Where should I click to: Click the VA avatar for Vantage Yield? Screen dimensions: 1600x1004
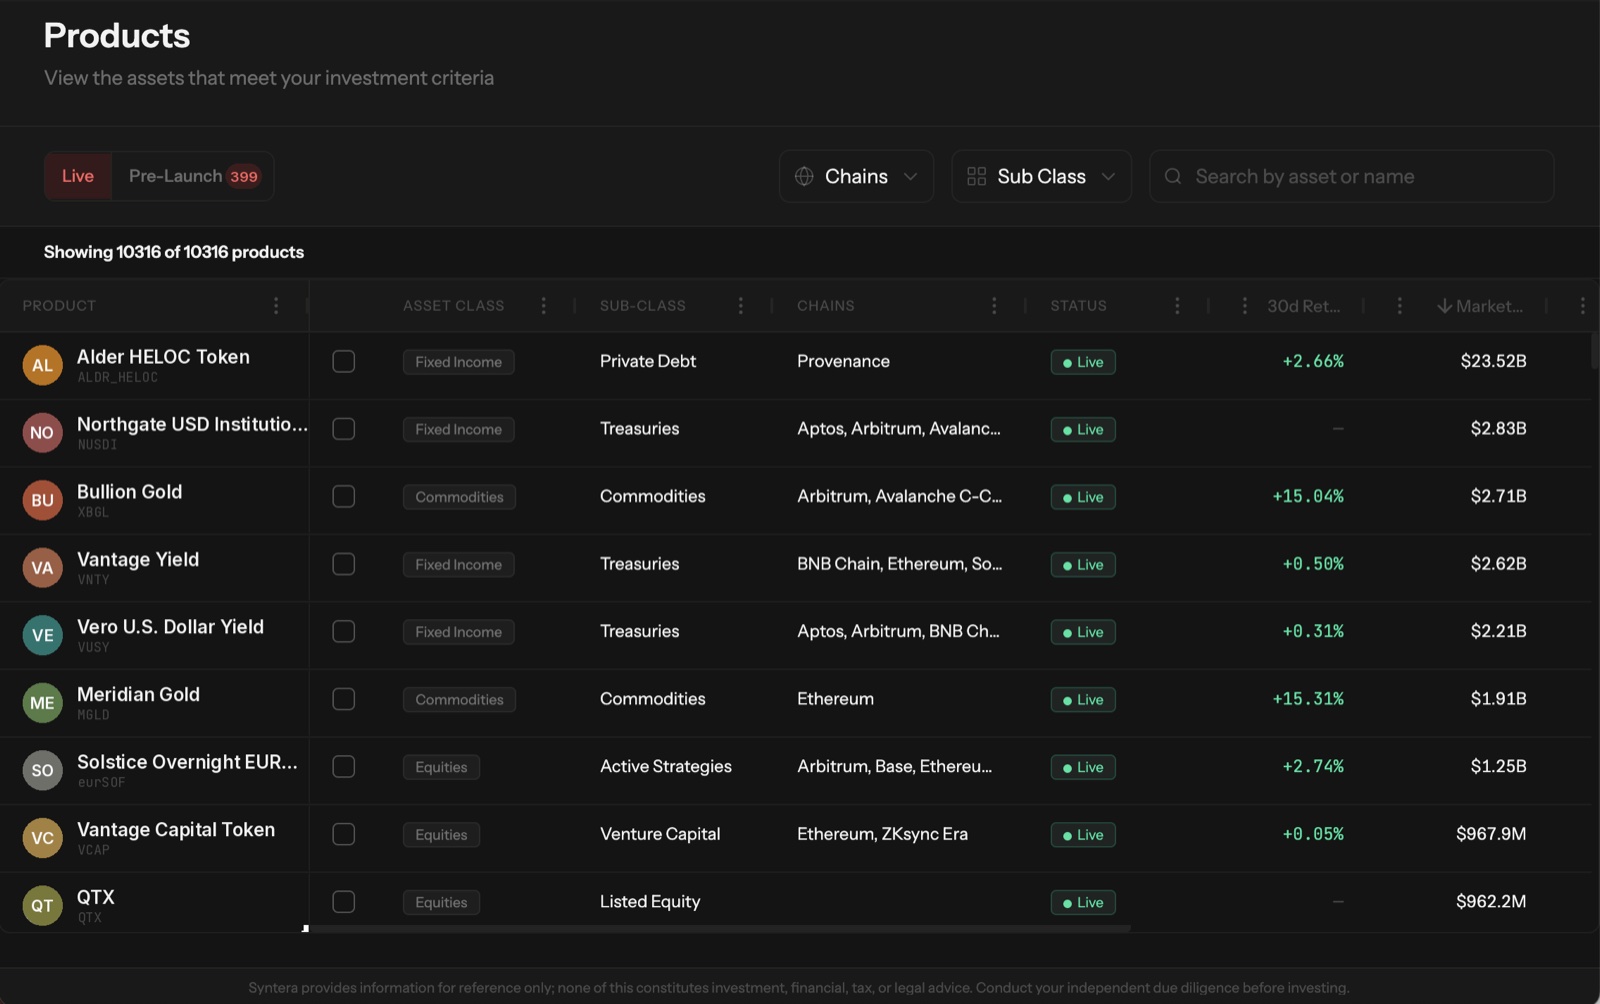coord(42,567)
